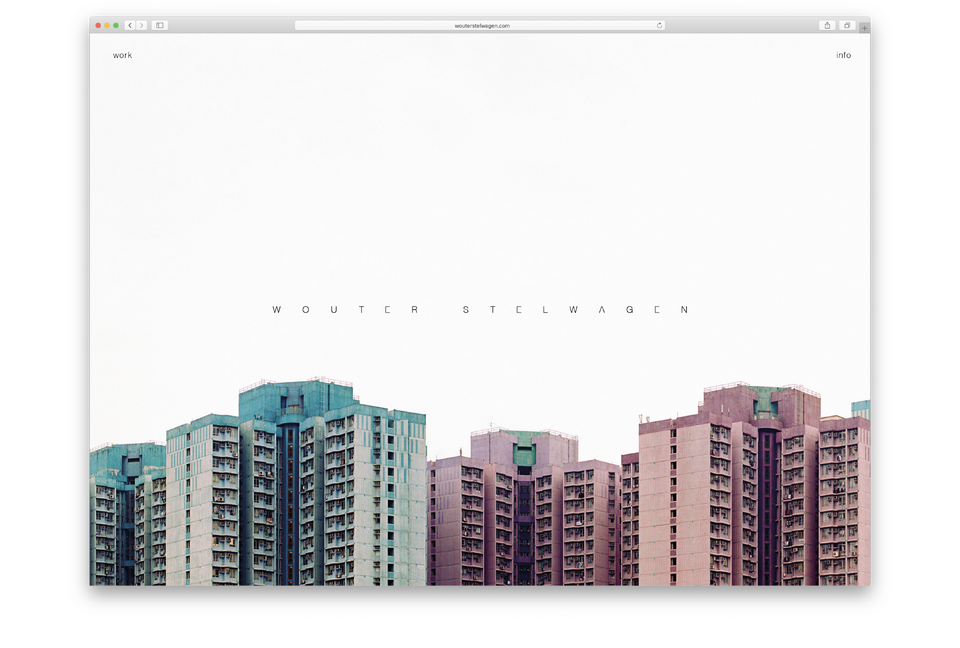Click the word STELWAGEN in the title
This screenshot has height=648, width=960.
[x=576, y=310]
